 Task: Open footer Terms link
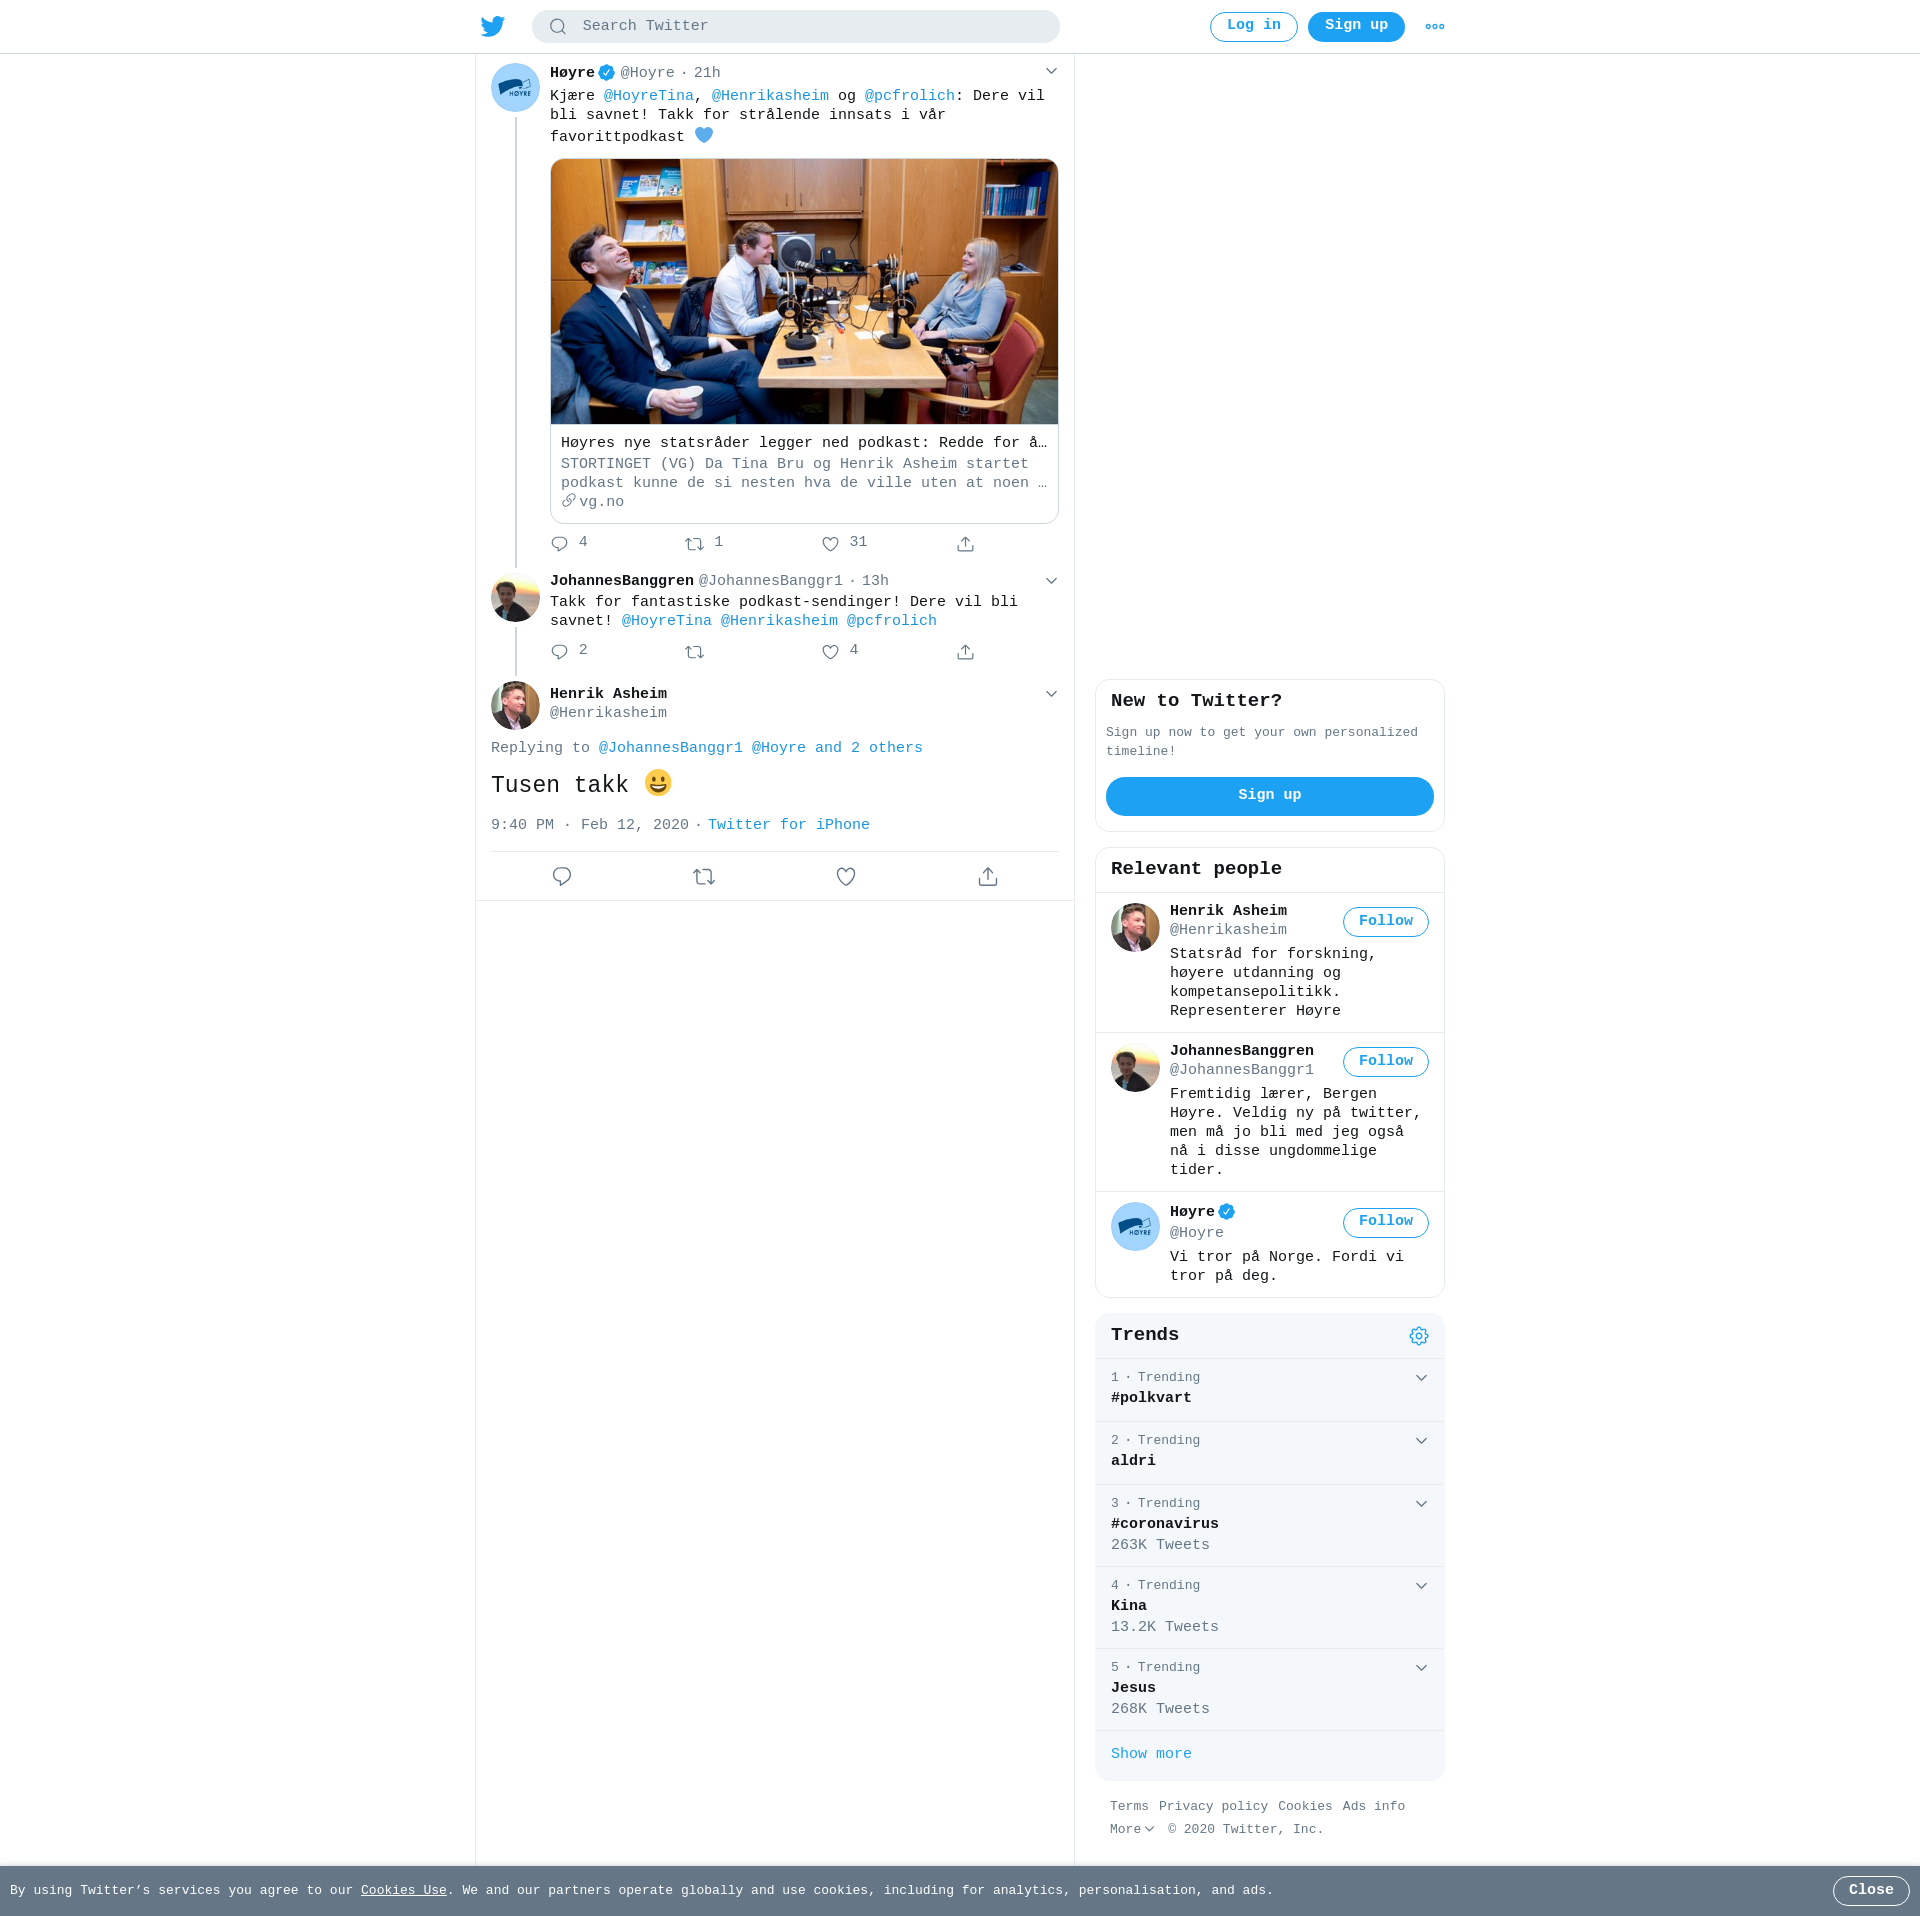pyautogui.click(x=1129, y=1806)
